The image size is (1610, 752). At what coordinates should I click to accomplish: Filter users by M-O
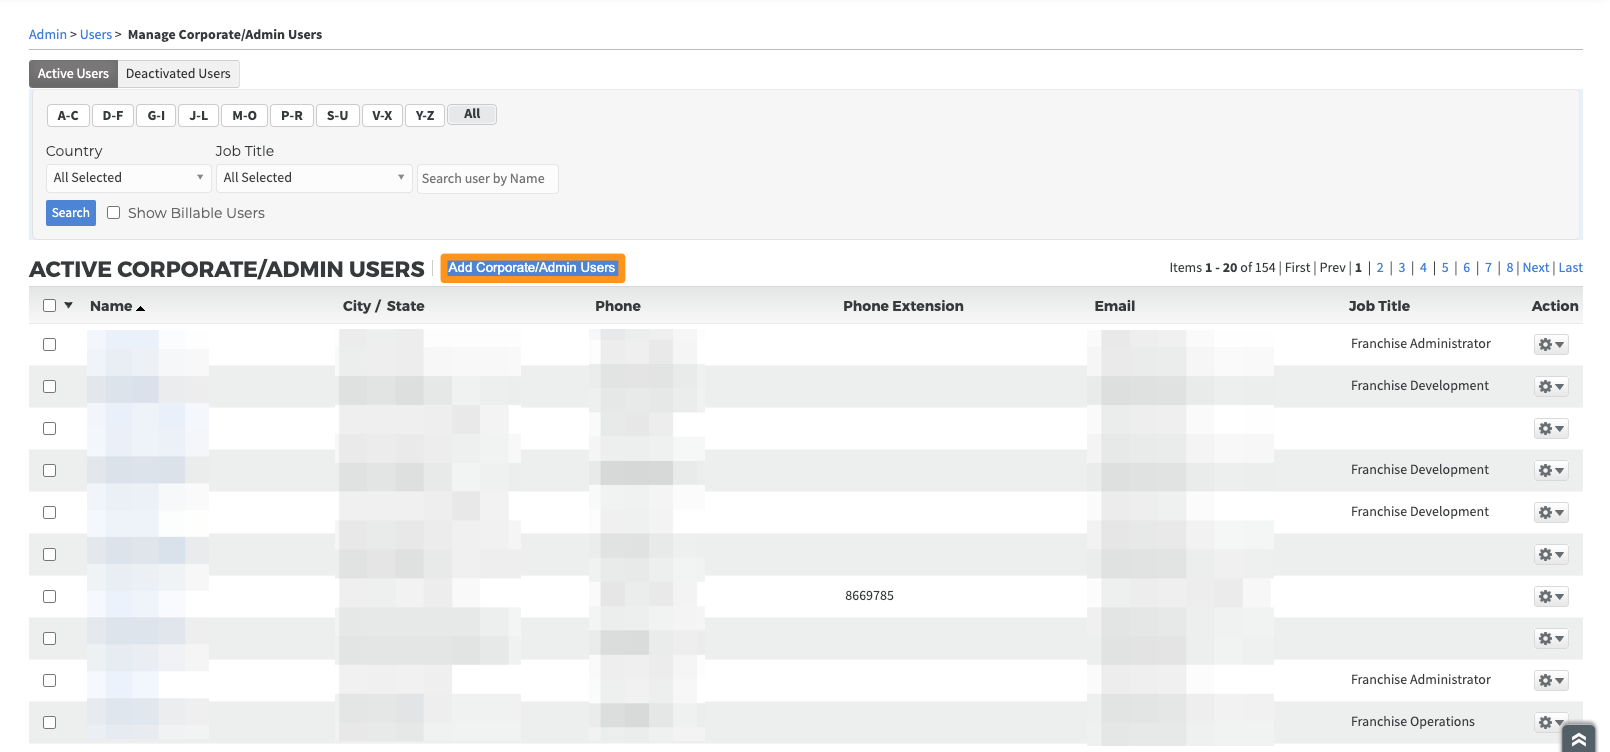coord(245,116)
